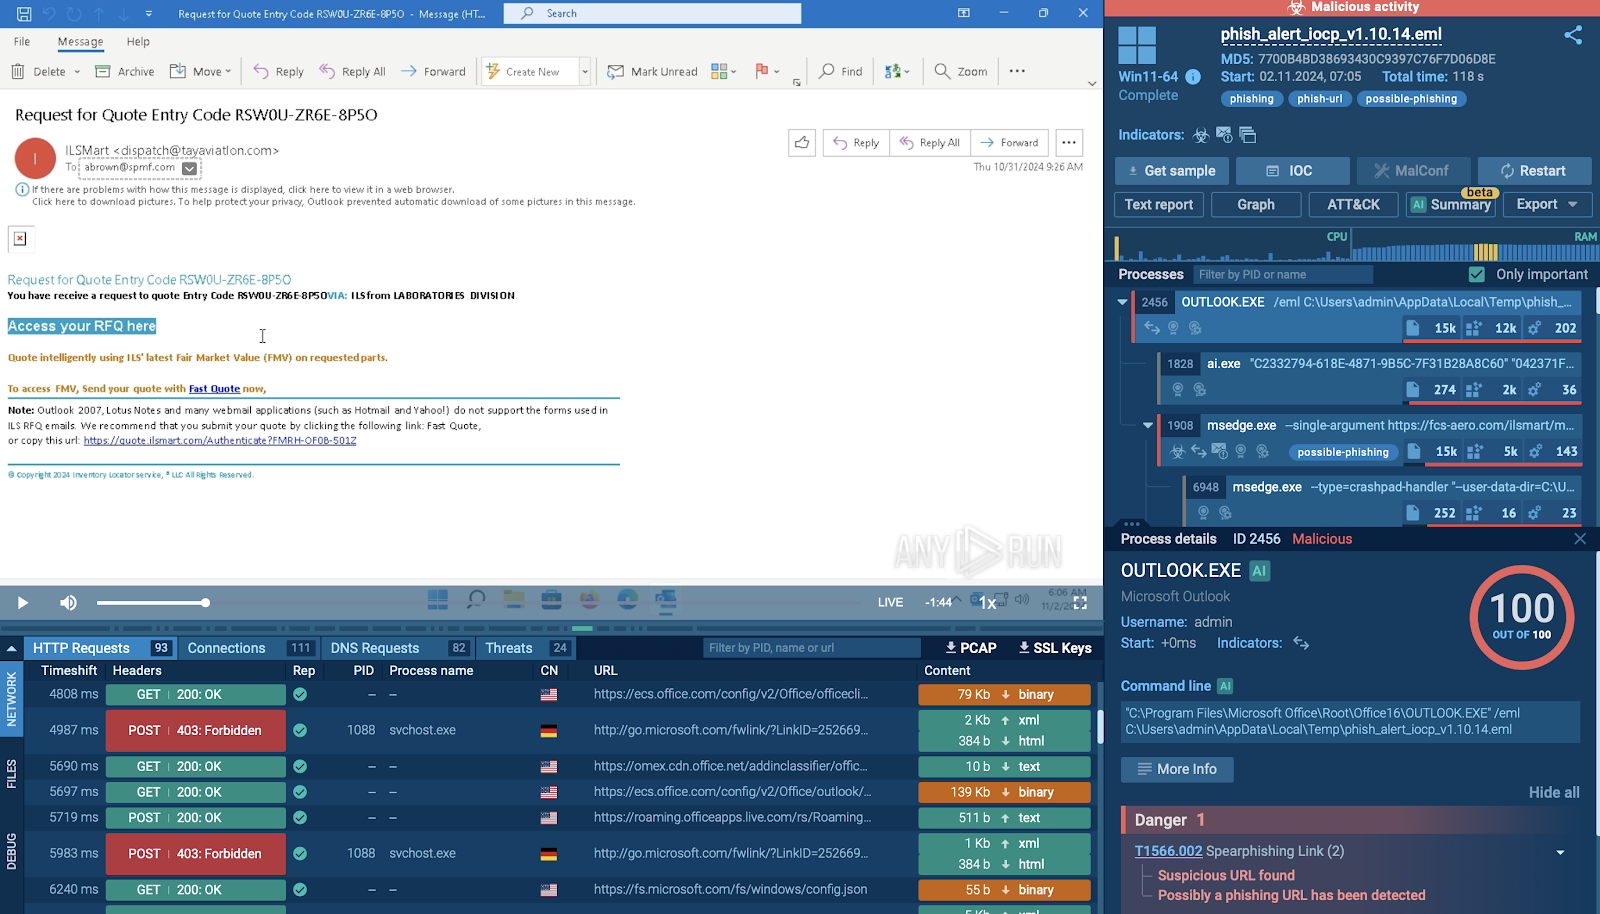This screenshot has height=914, width=1600.
Task: Expand the Spearphishing Link chevron
Action: [x=1560, y=853]
